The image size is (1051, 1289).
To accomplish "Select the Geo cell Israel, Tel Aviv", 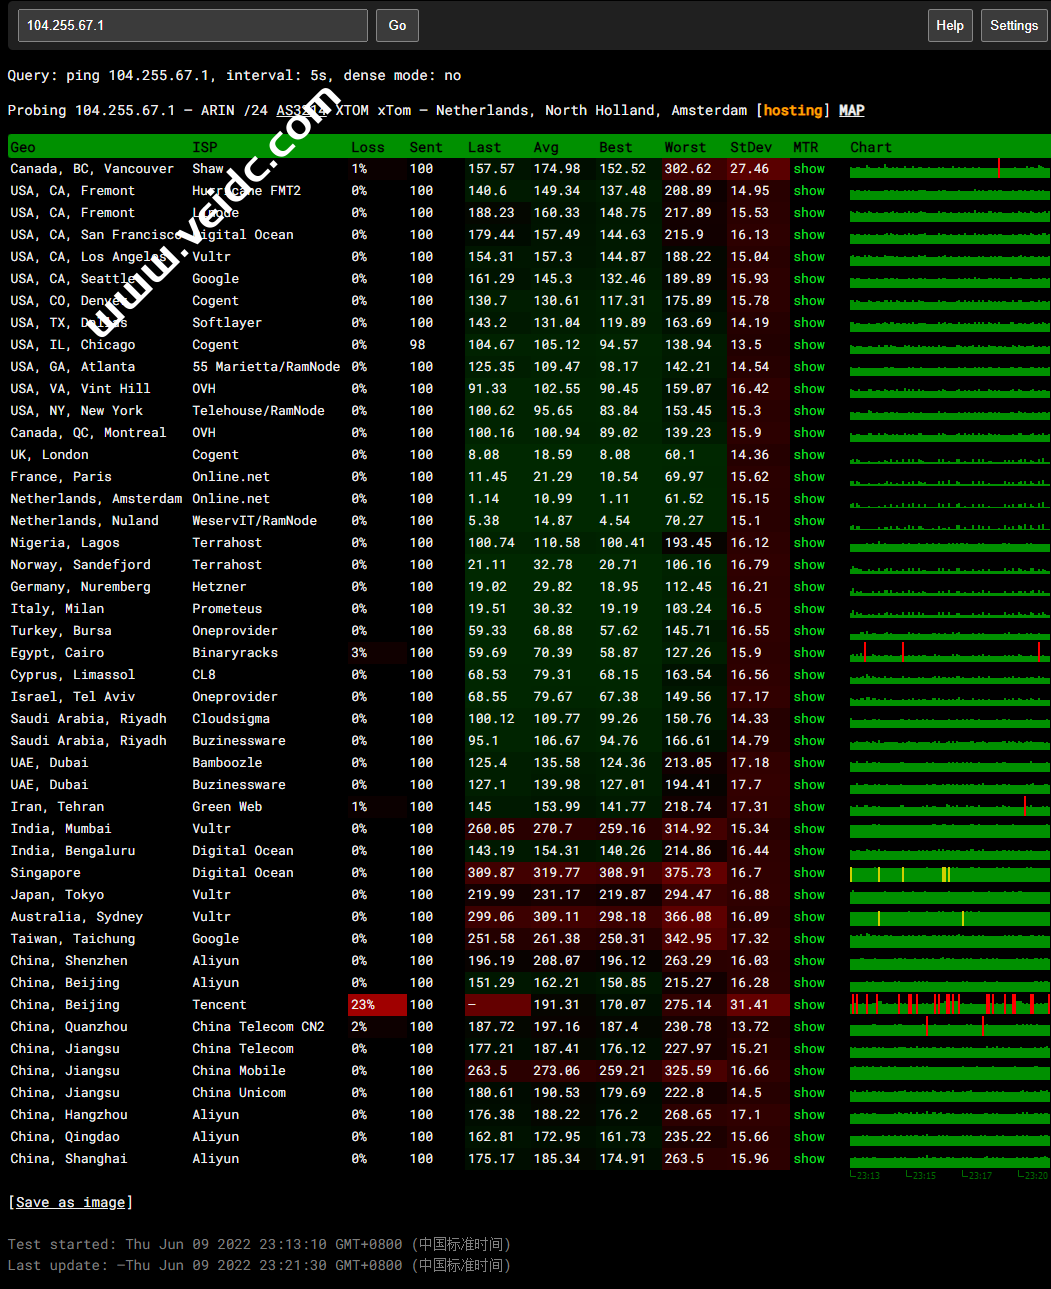I will point(72,697).
